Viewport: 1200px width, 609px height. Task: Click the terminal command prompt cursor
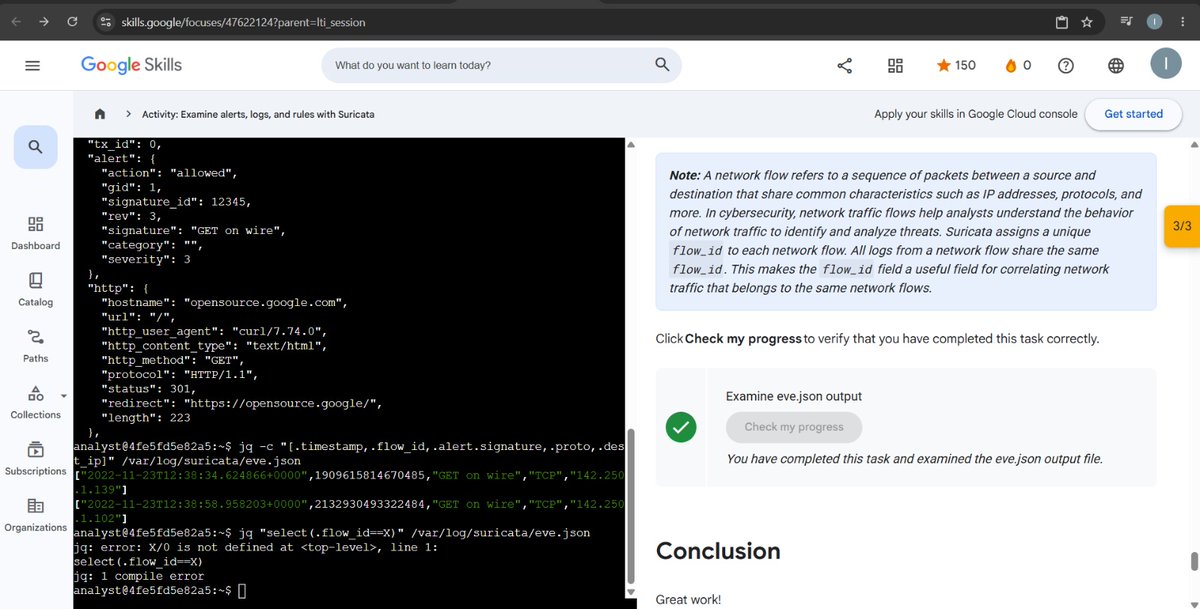(x=242, y=591)
